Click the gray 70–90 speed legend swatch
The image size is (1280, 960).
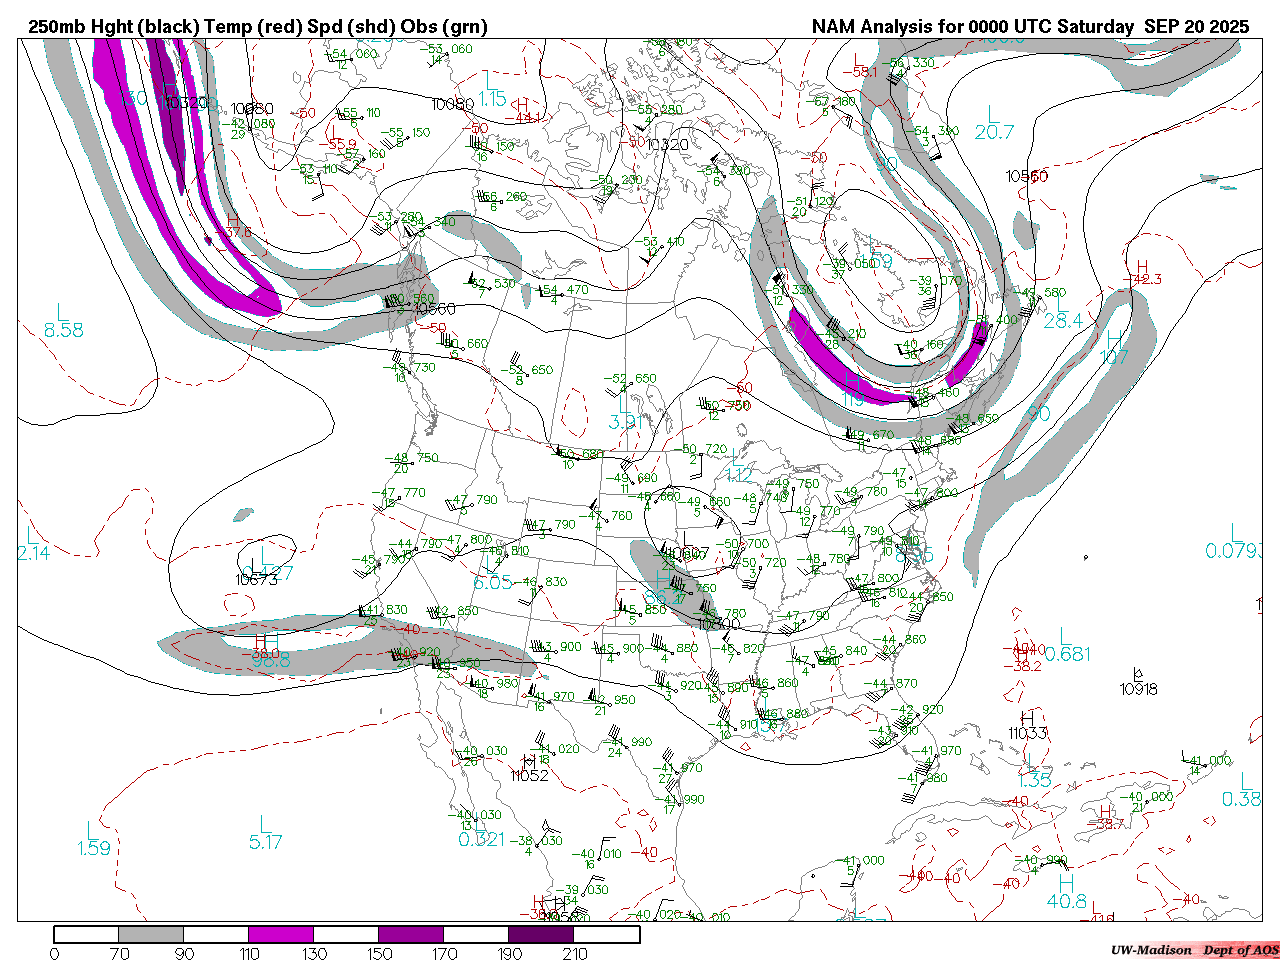tap(151, 935)
